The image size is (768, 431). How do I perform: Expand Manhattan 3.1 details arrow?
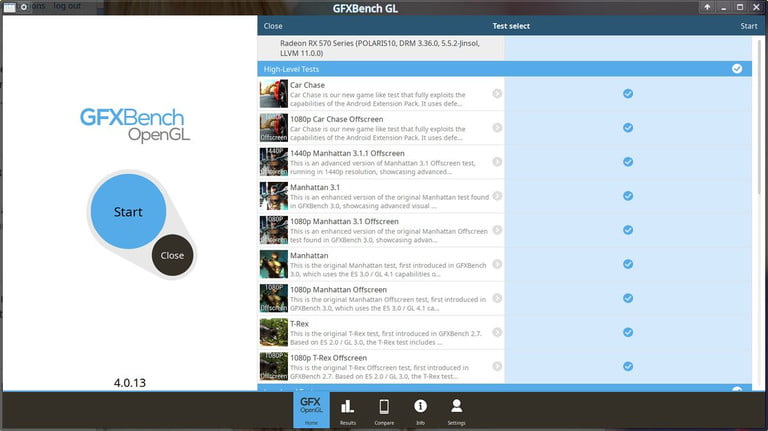(497, 196)
